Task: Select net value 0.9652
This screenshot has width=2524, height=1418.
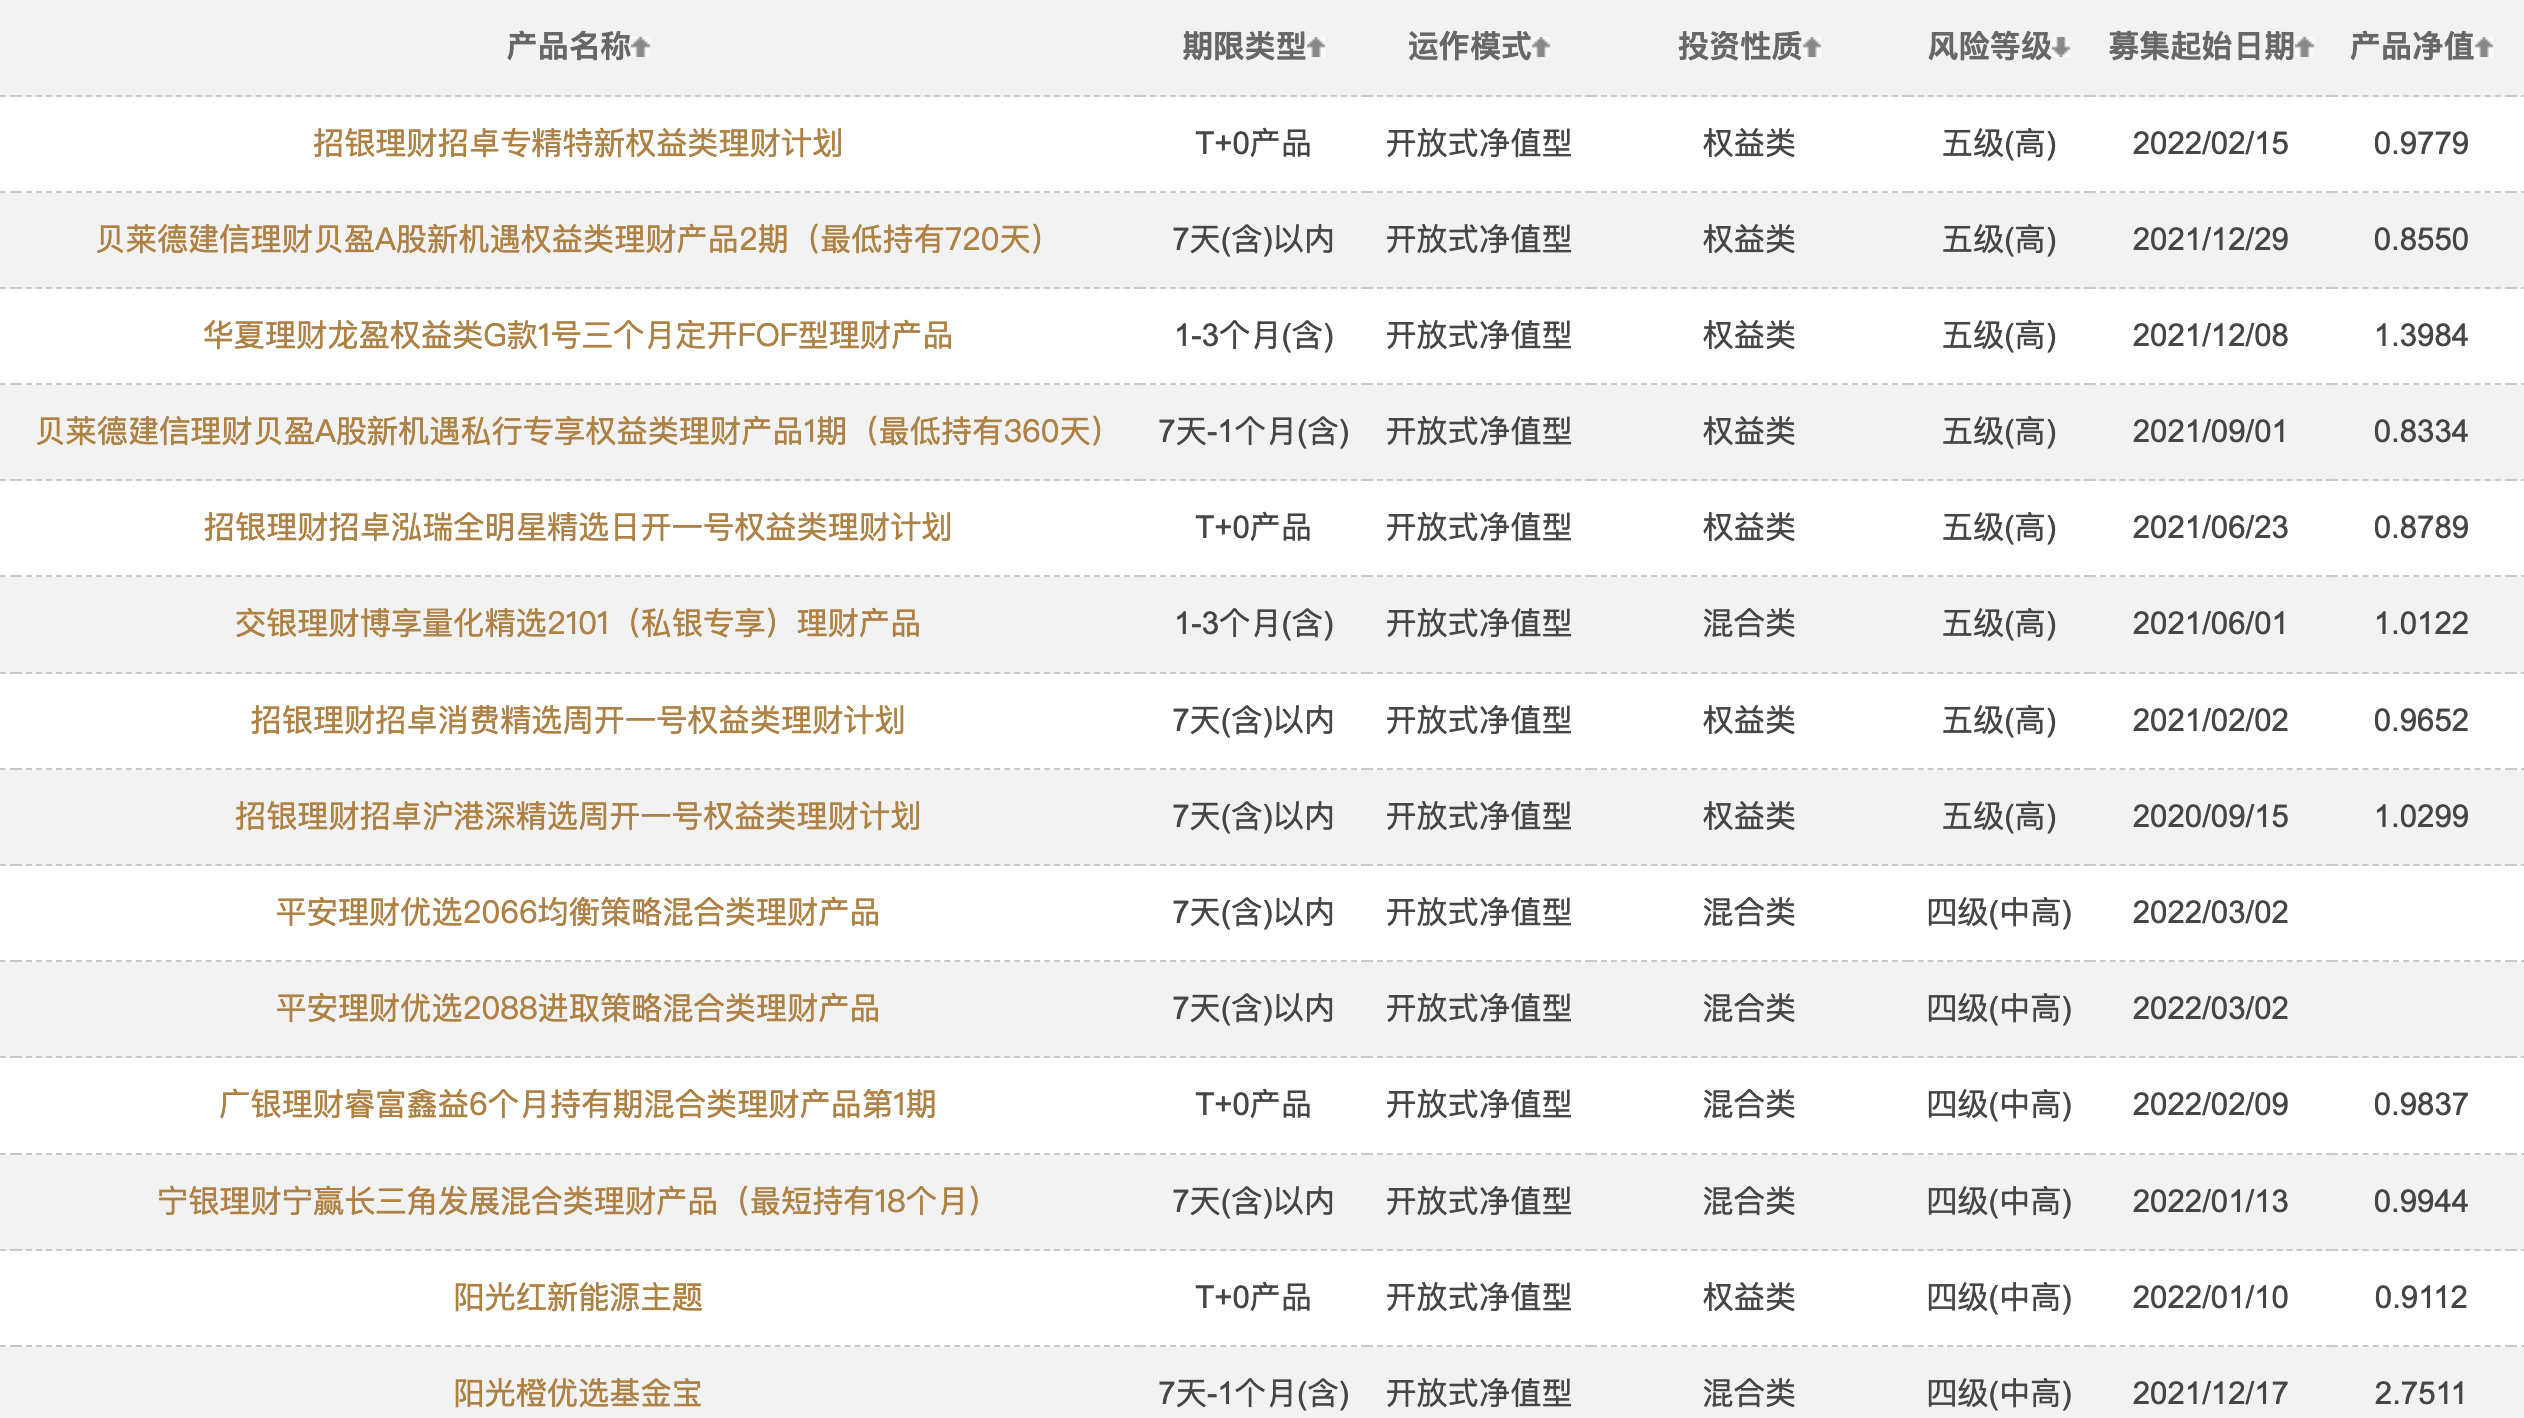Action: (2421, 720)
